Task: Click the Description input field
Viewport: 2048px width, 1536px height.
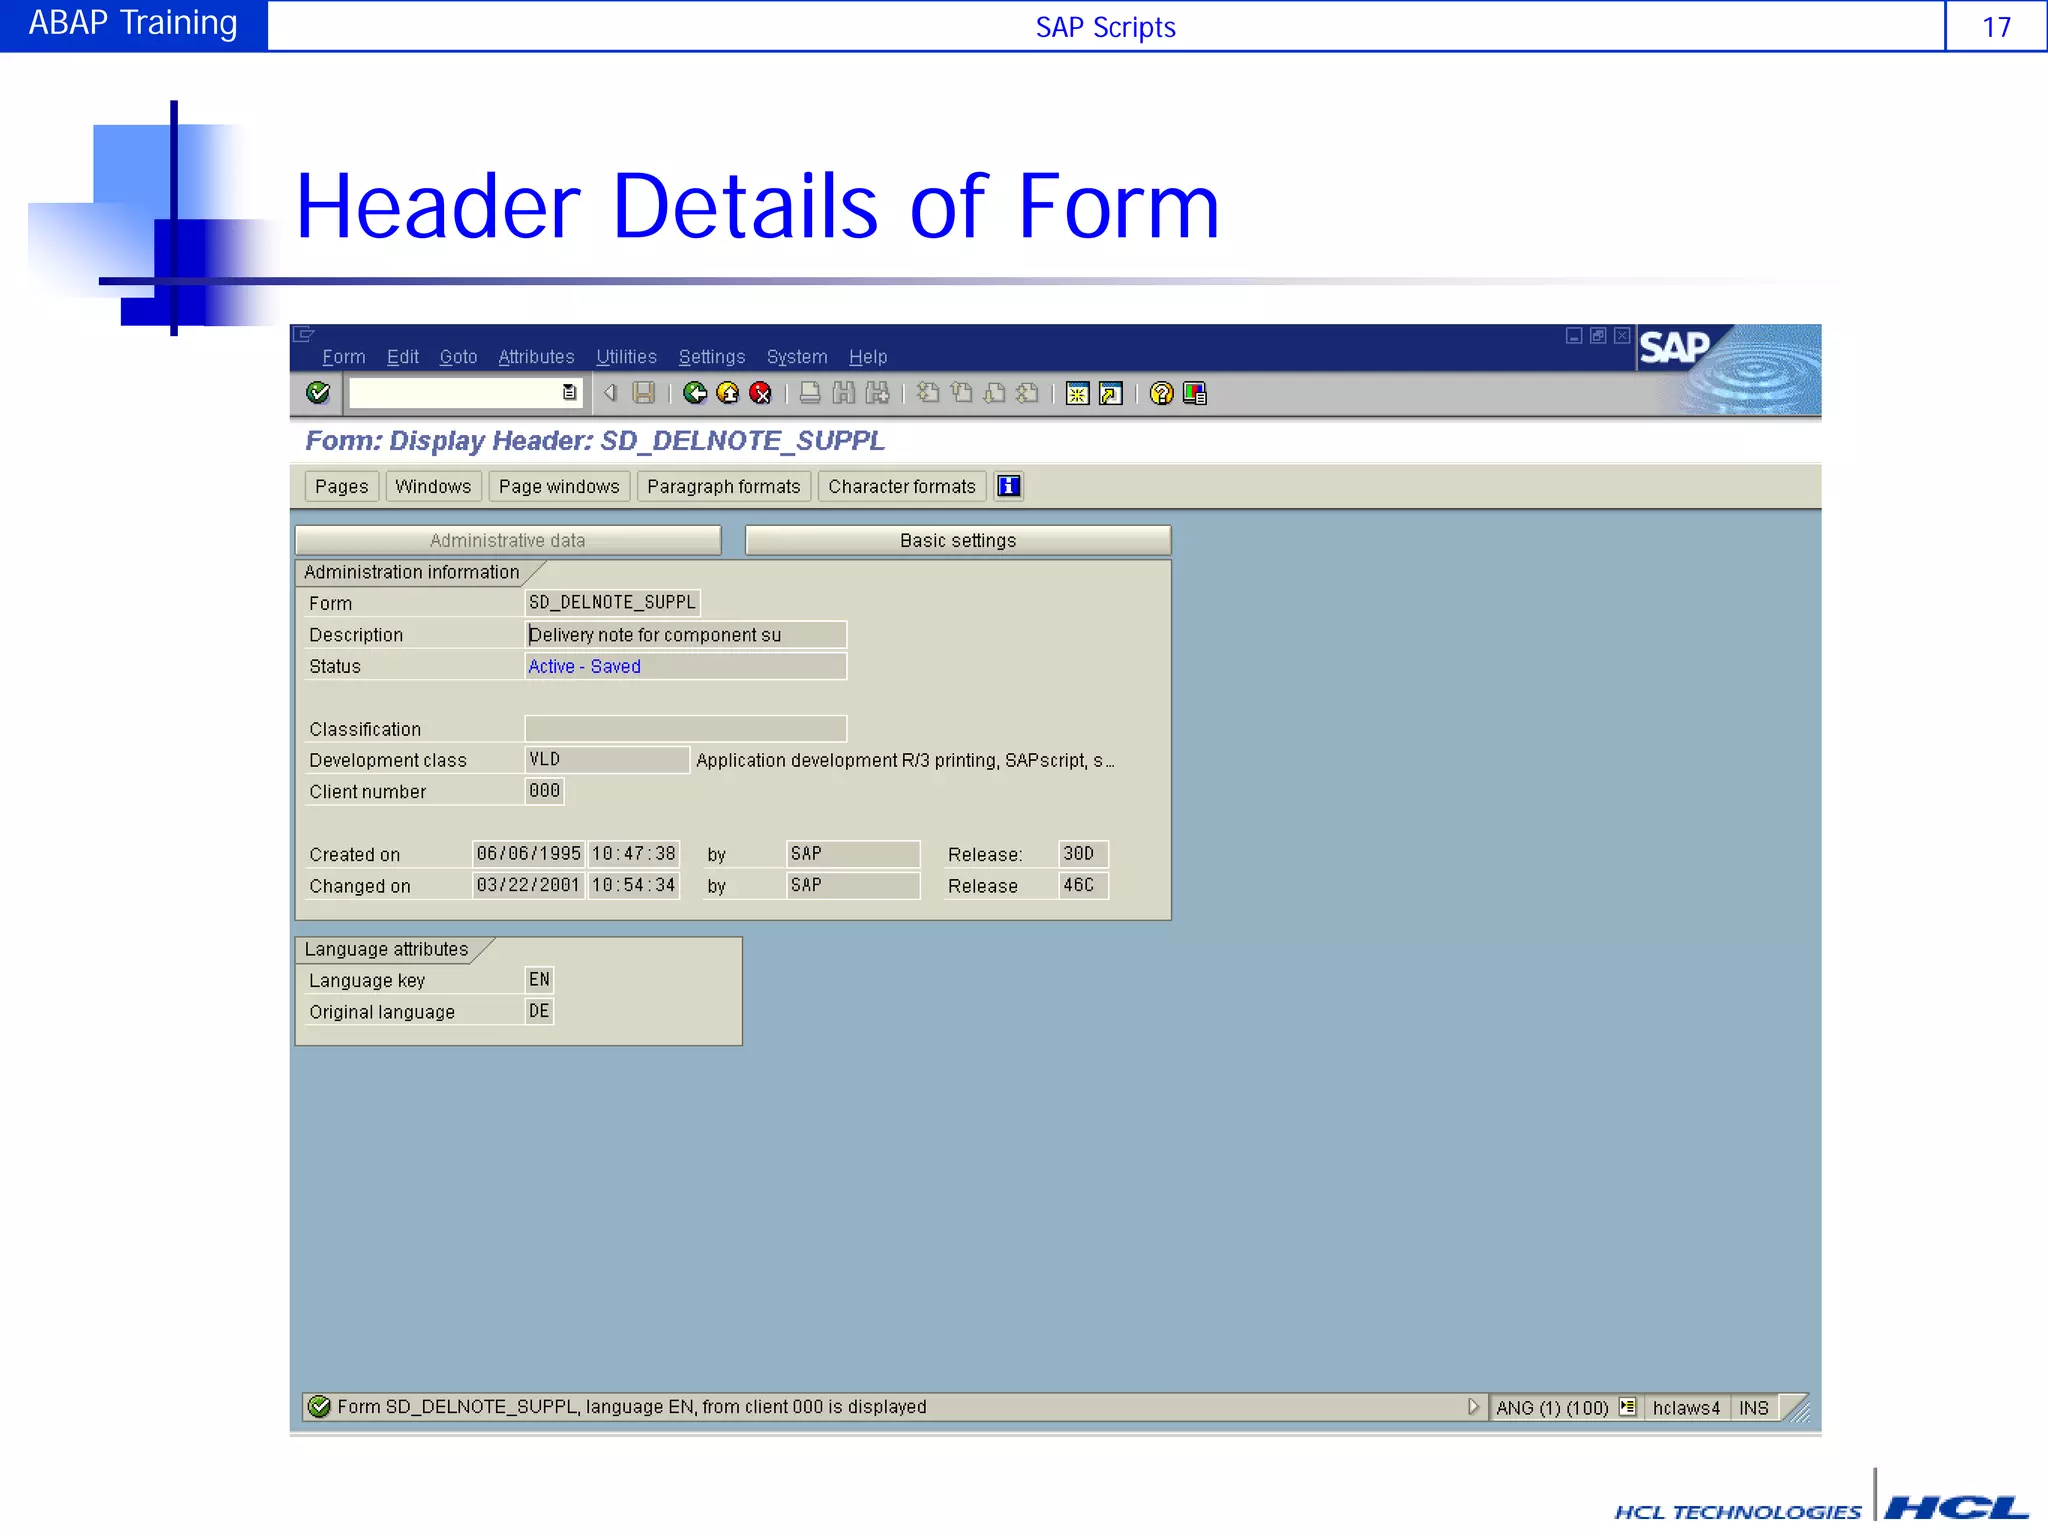Action: tap(685, 635)
